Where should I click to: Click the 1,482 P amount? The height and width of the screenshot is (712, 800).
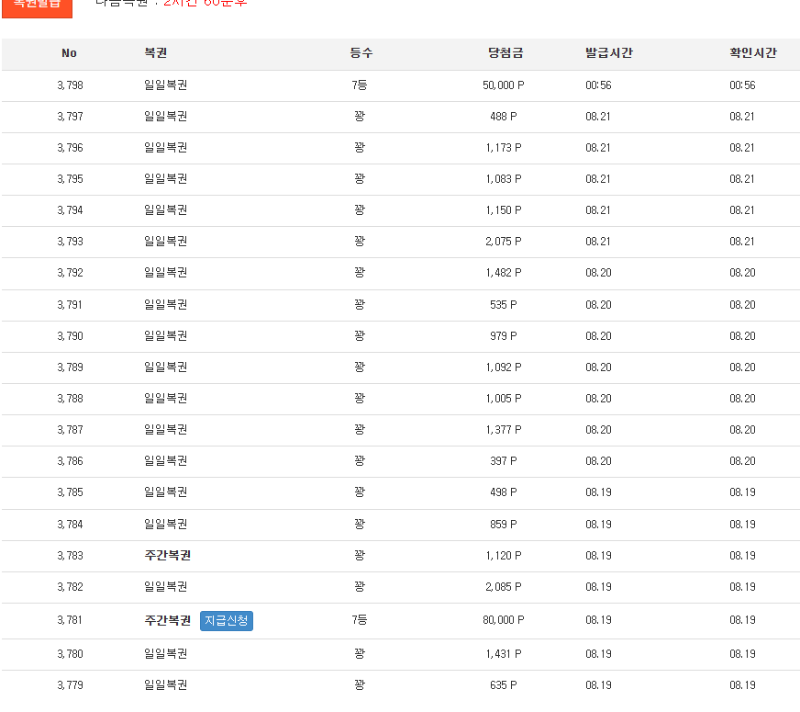503,272
